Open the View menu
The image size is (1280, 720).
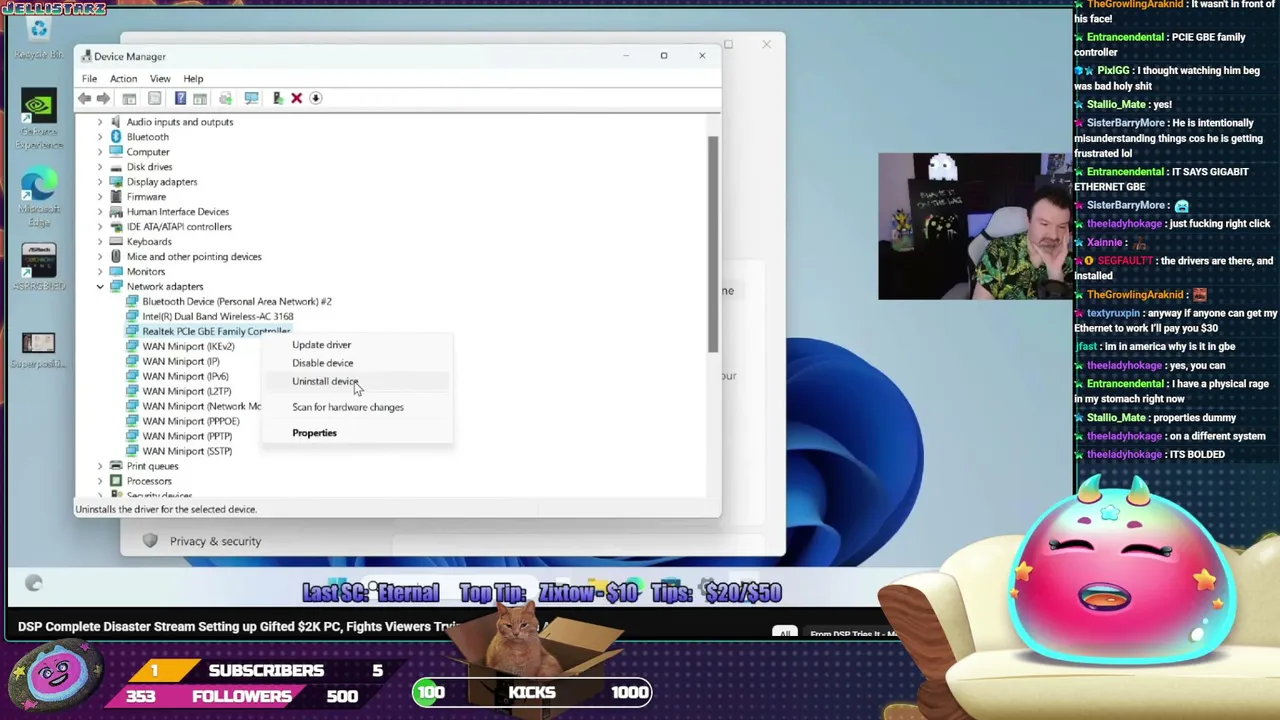pos(160,79)
